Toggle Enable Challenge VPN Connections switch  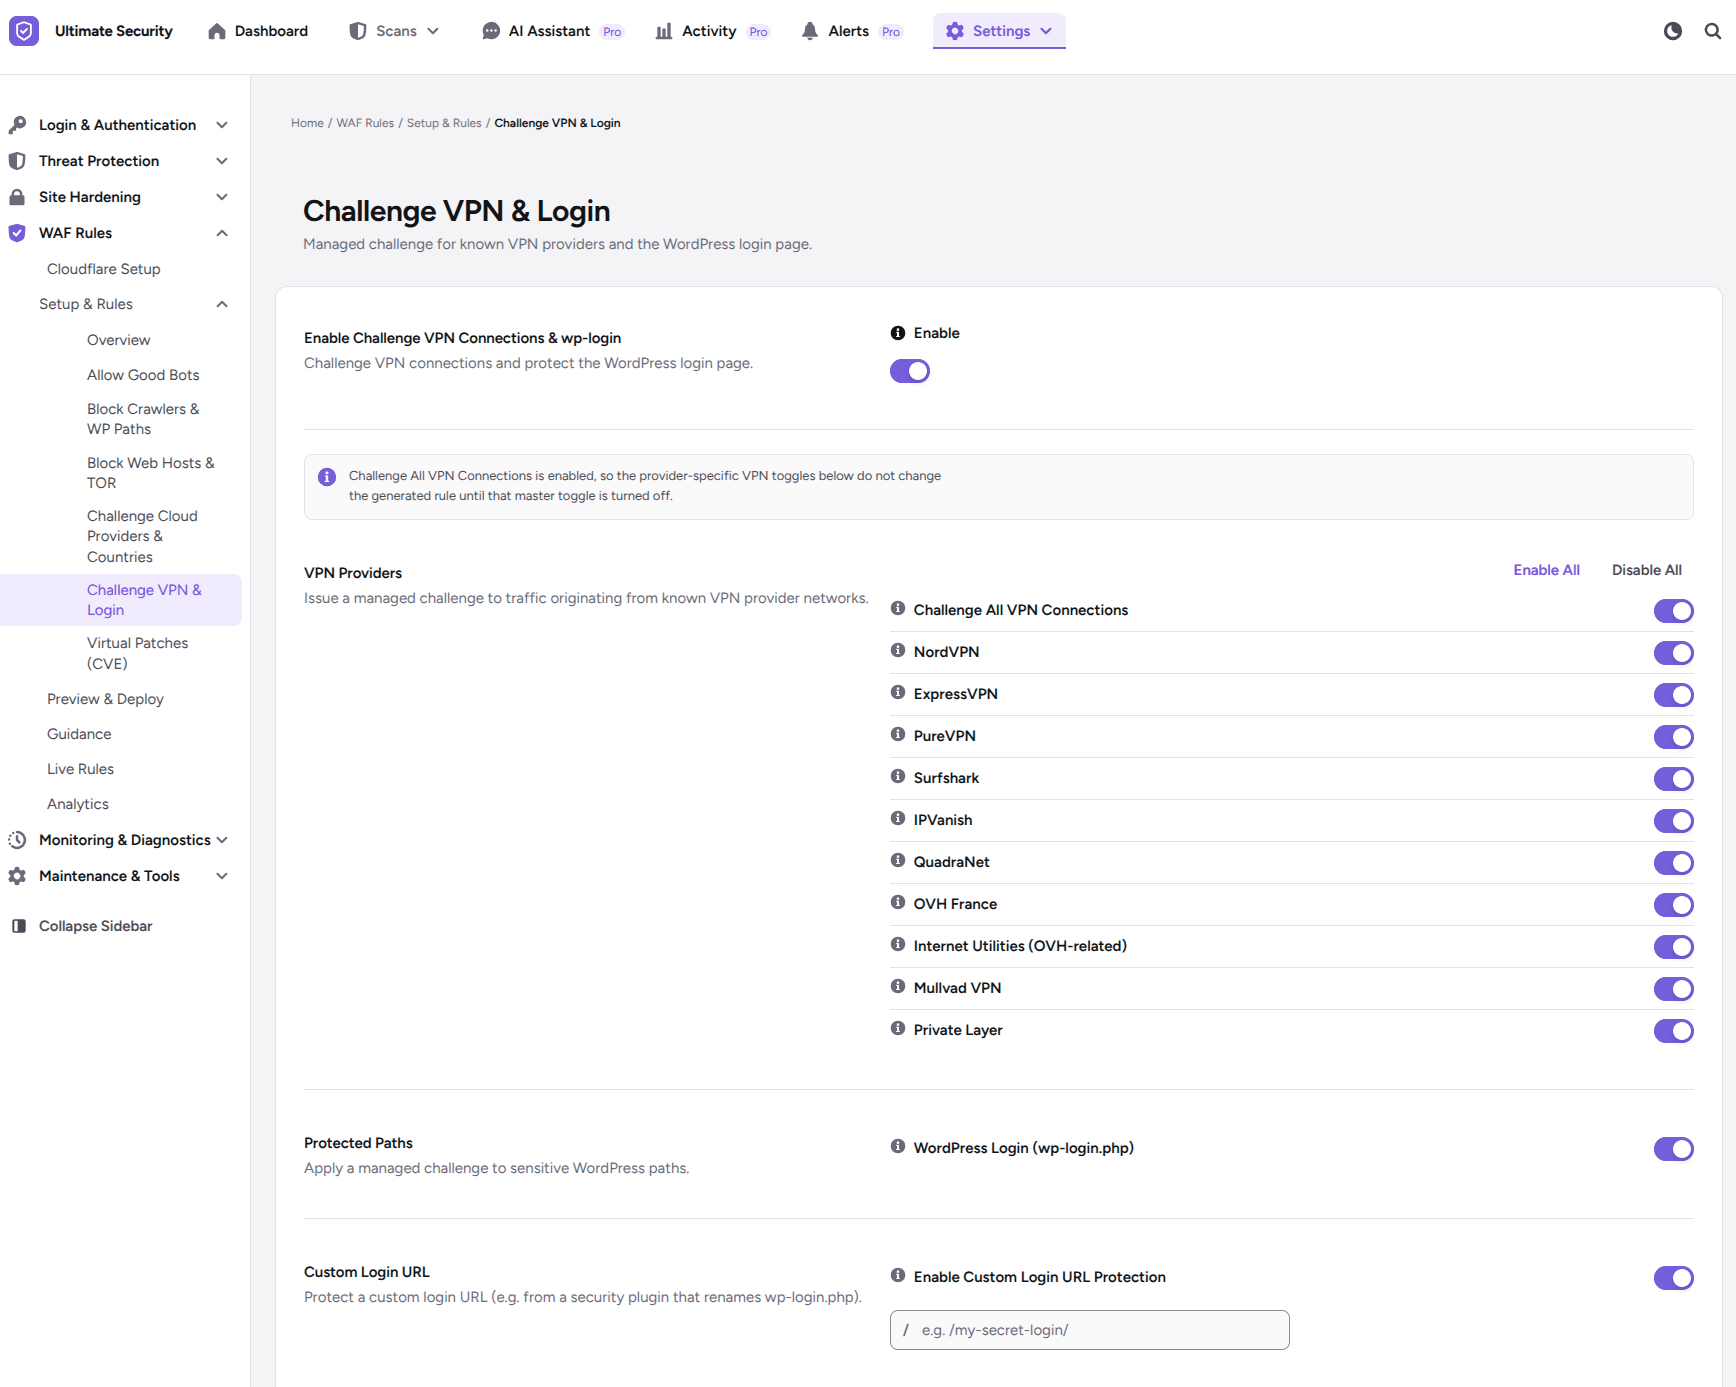910,371
